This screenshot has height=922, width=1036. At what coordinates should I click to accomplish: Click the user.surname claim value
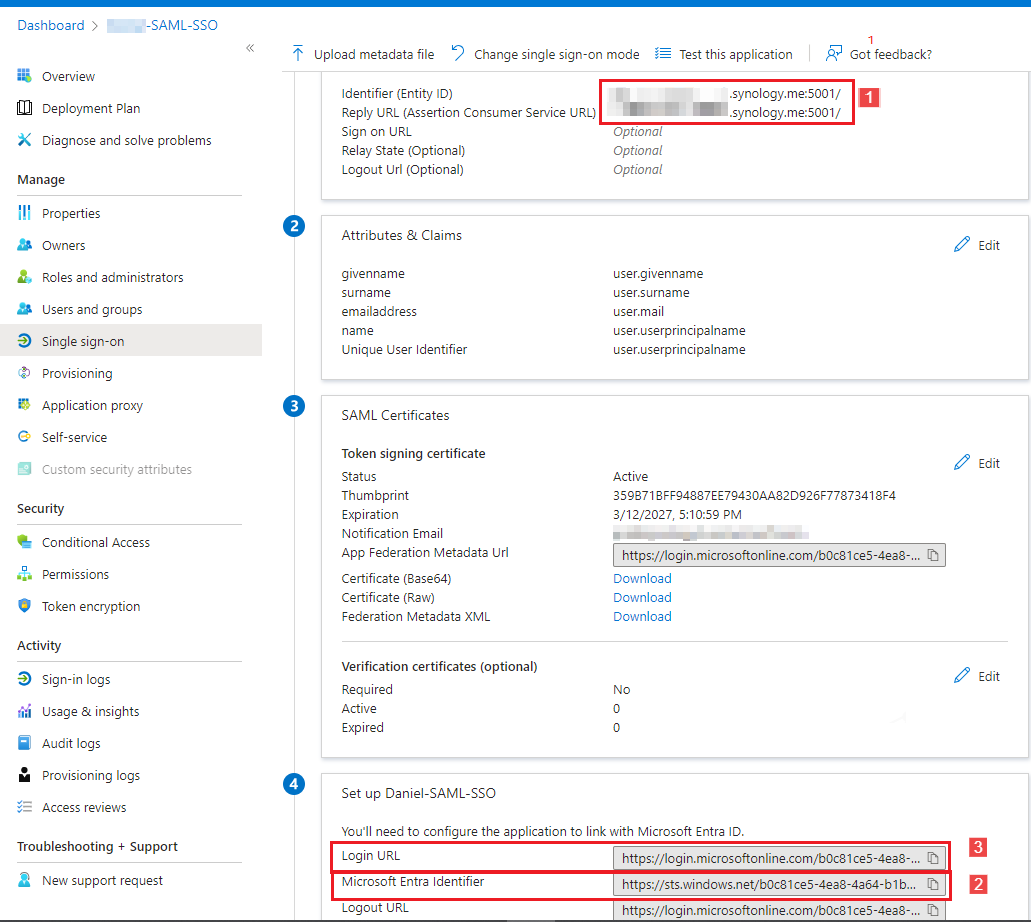(x=651, y=293)
